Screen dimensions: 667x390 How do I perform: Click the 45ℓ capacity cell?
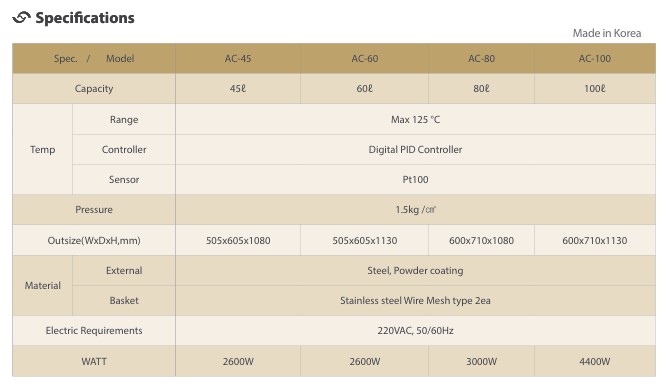click(238, 88)
